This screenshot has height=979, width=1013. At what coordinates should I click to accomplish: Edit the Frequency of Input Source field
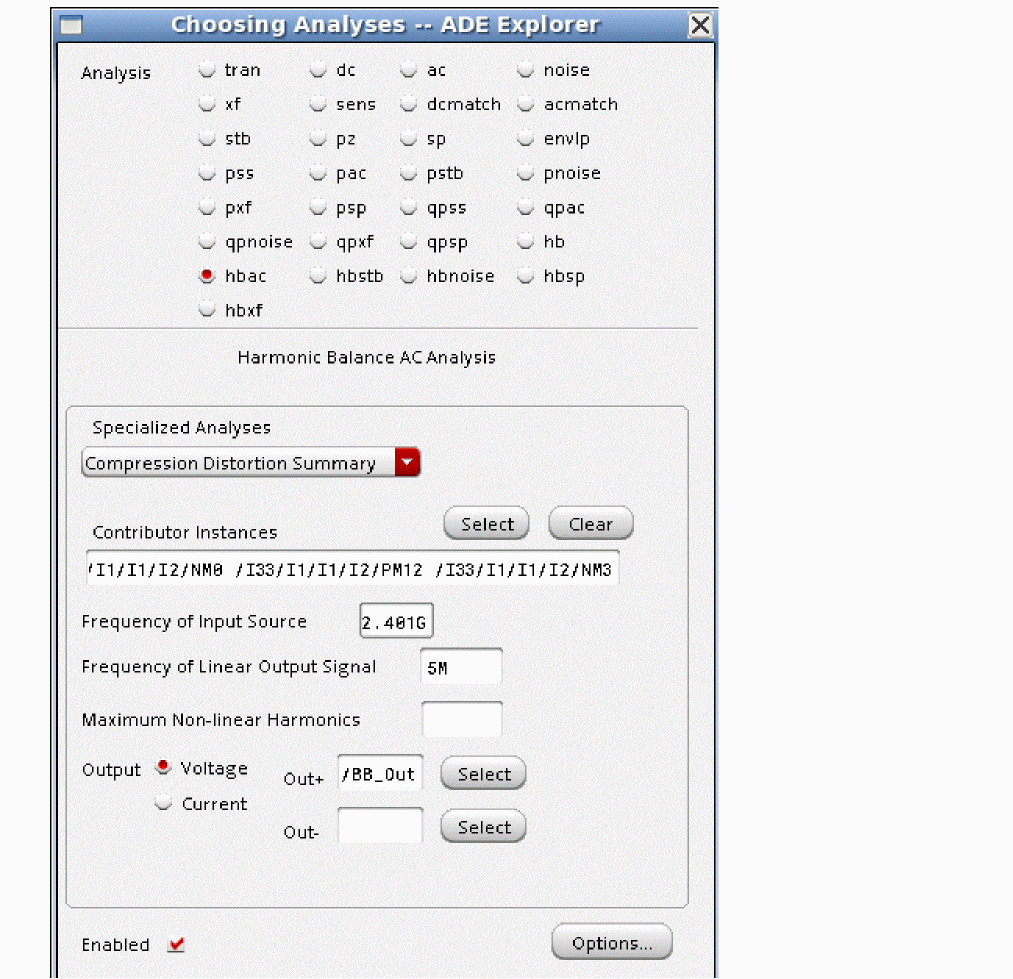coord(396,623)
